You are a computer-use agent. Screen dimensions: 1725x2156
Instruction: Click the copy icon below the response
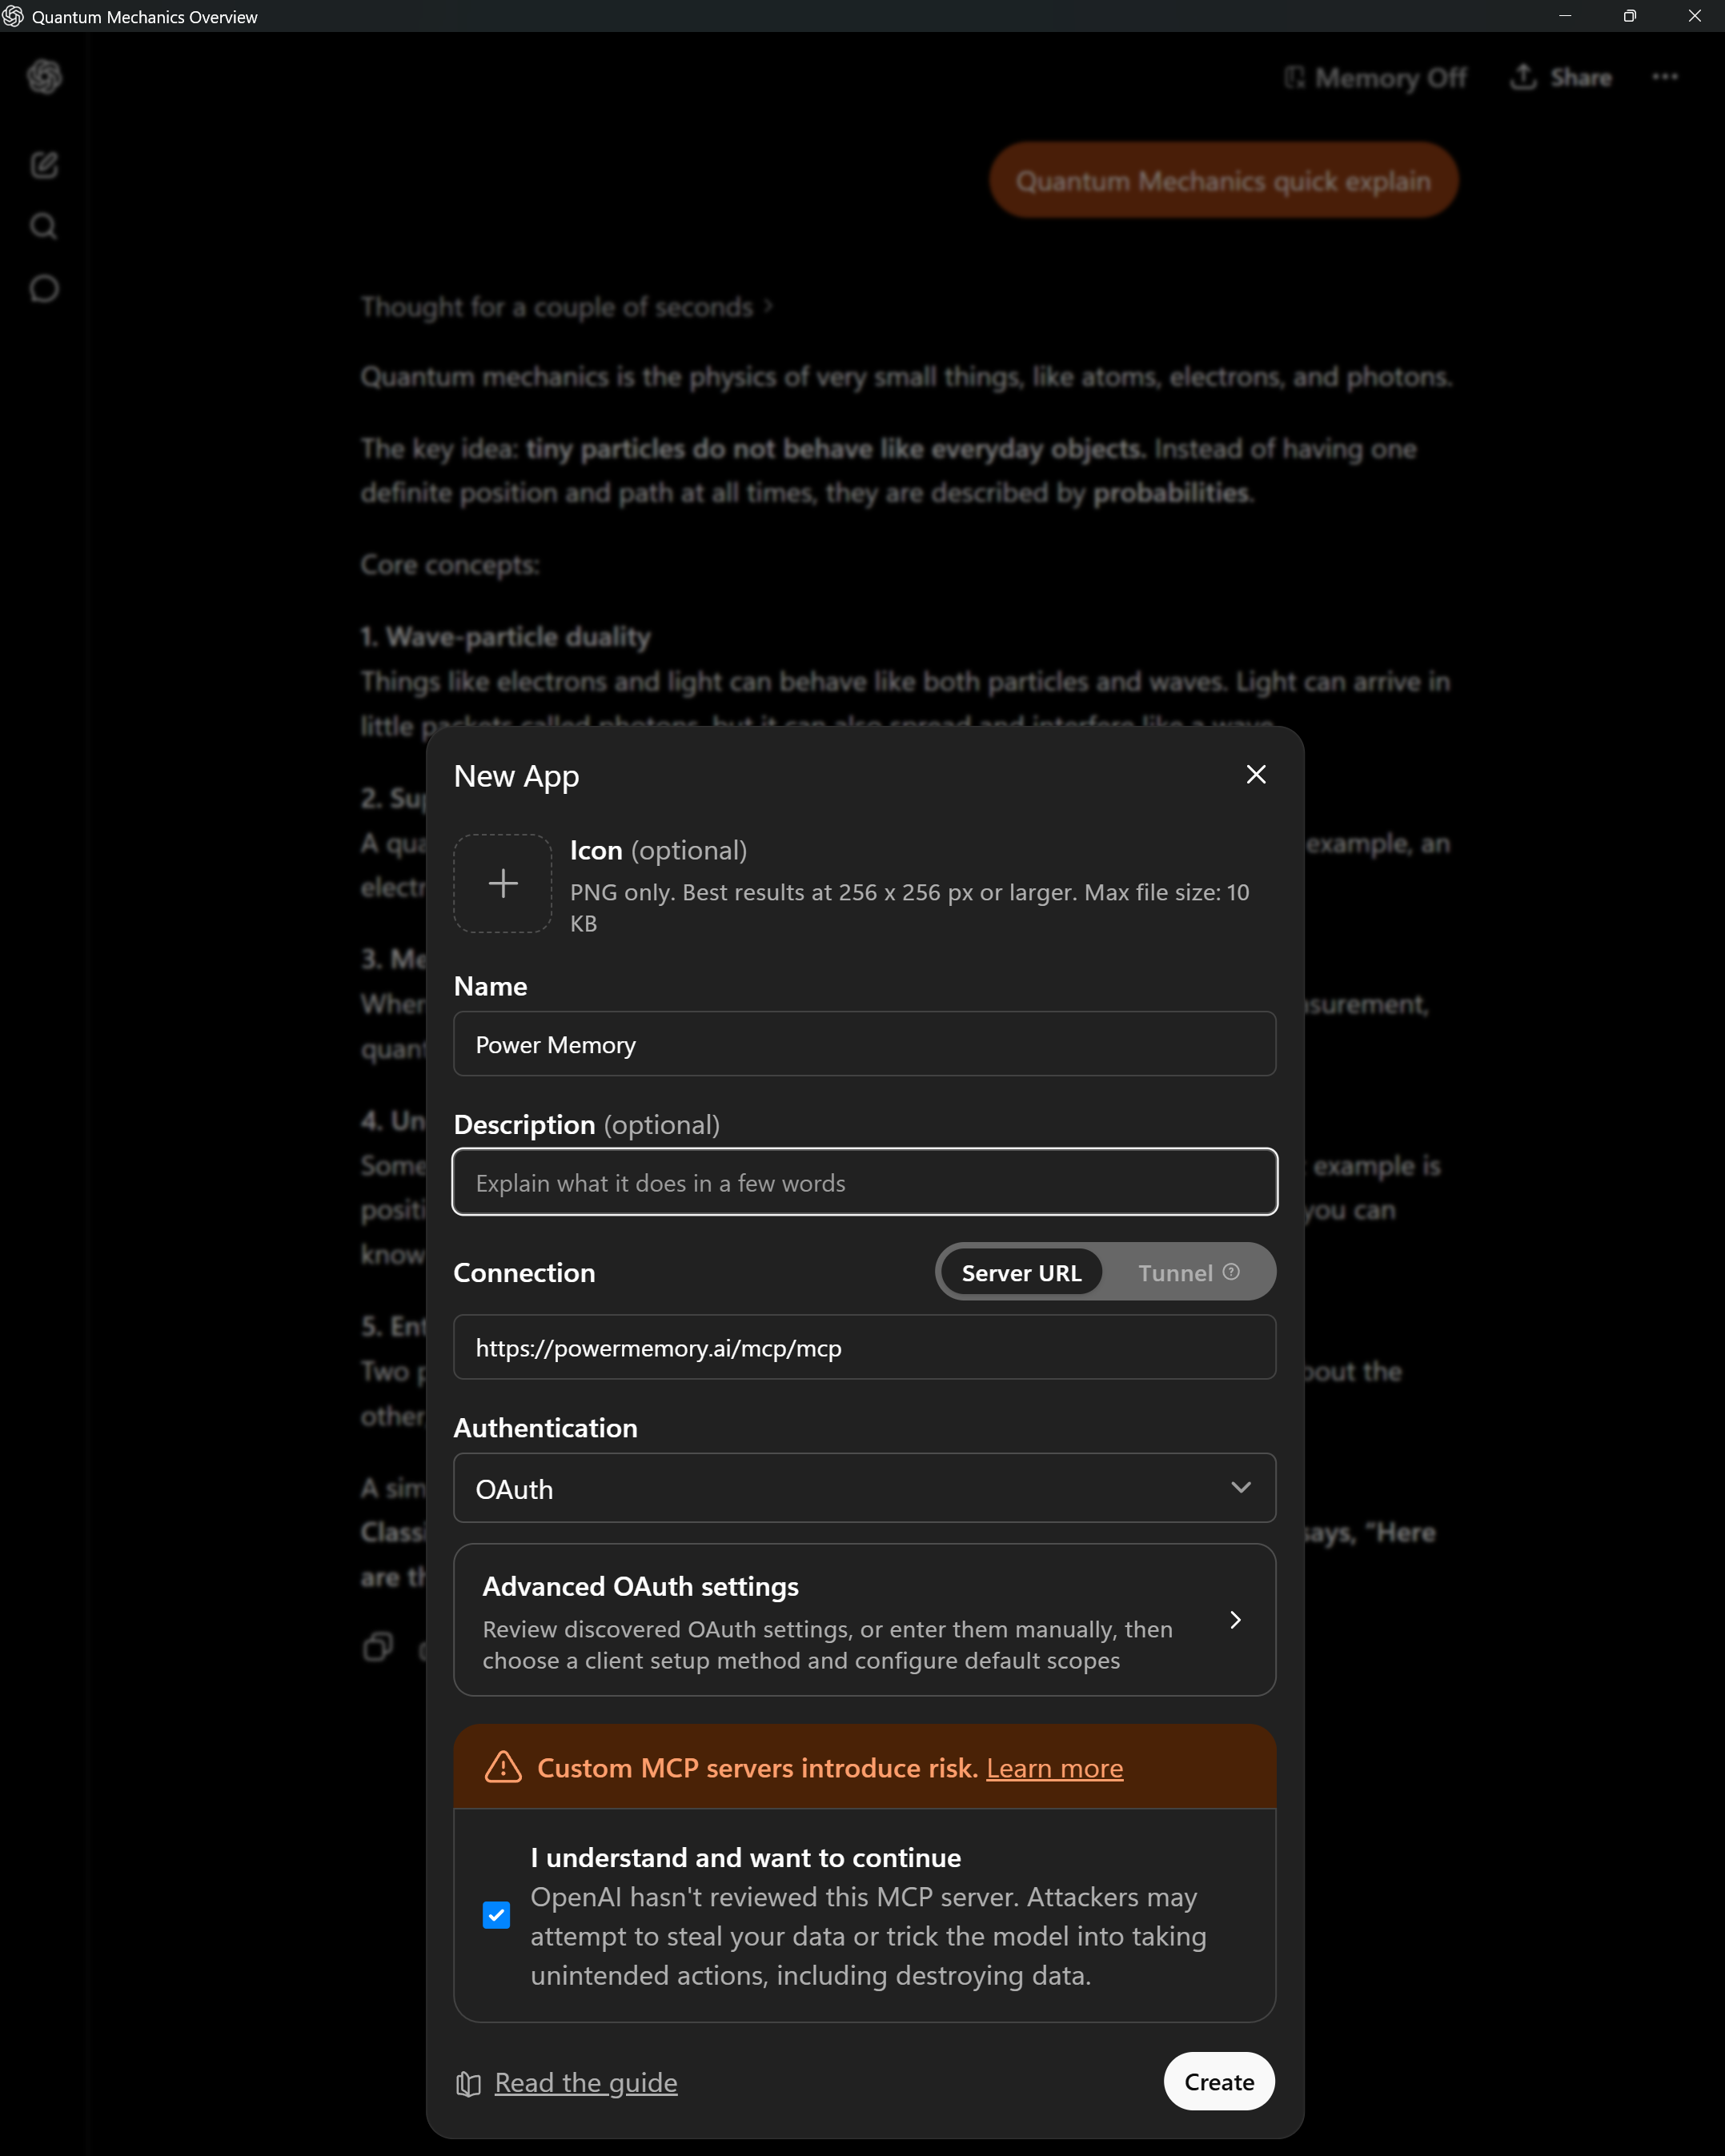(x=377, y=1647)
